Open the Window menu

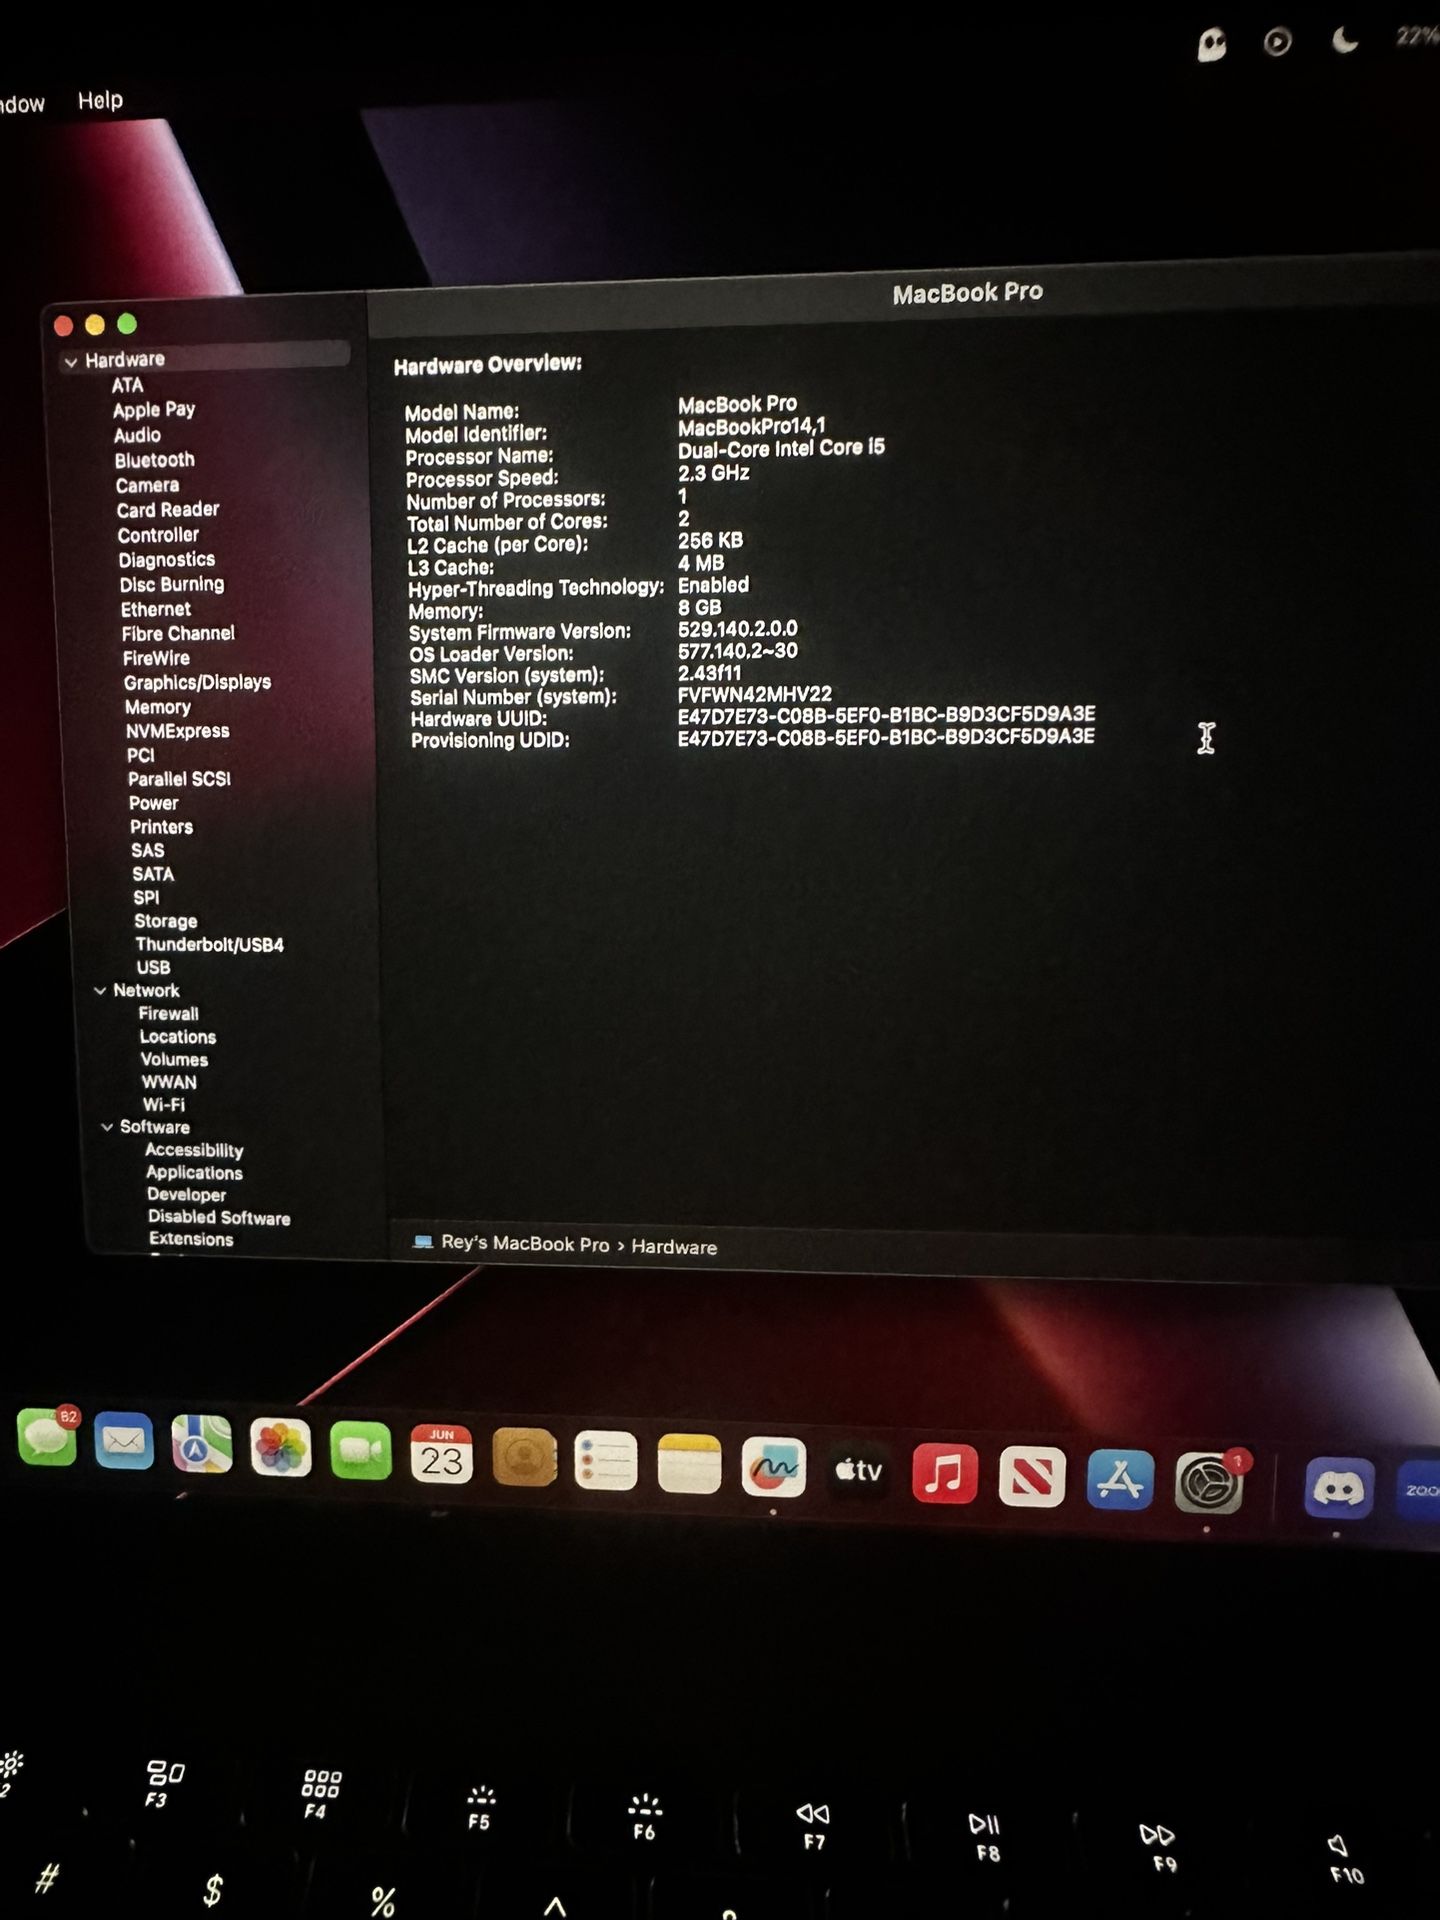click(x=22, y=104)
